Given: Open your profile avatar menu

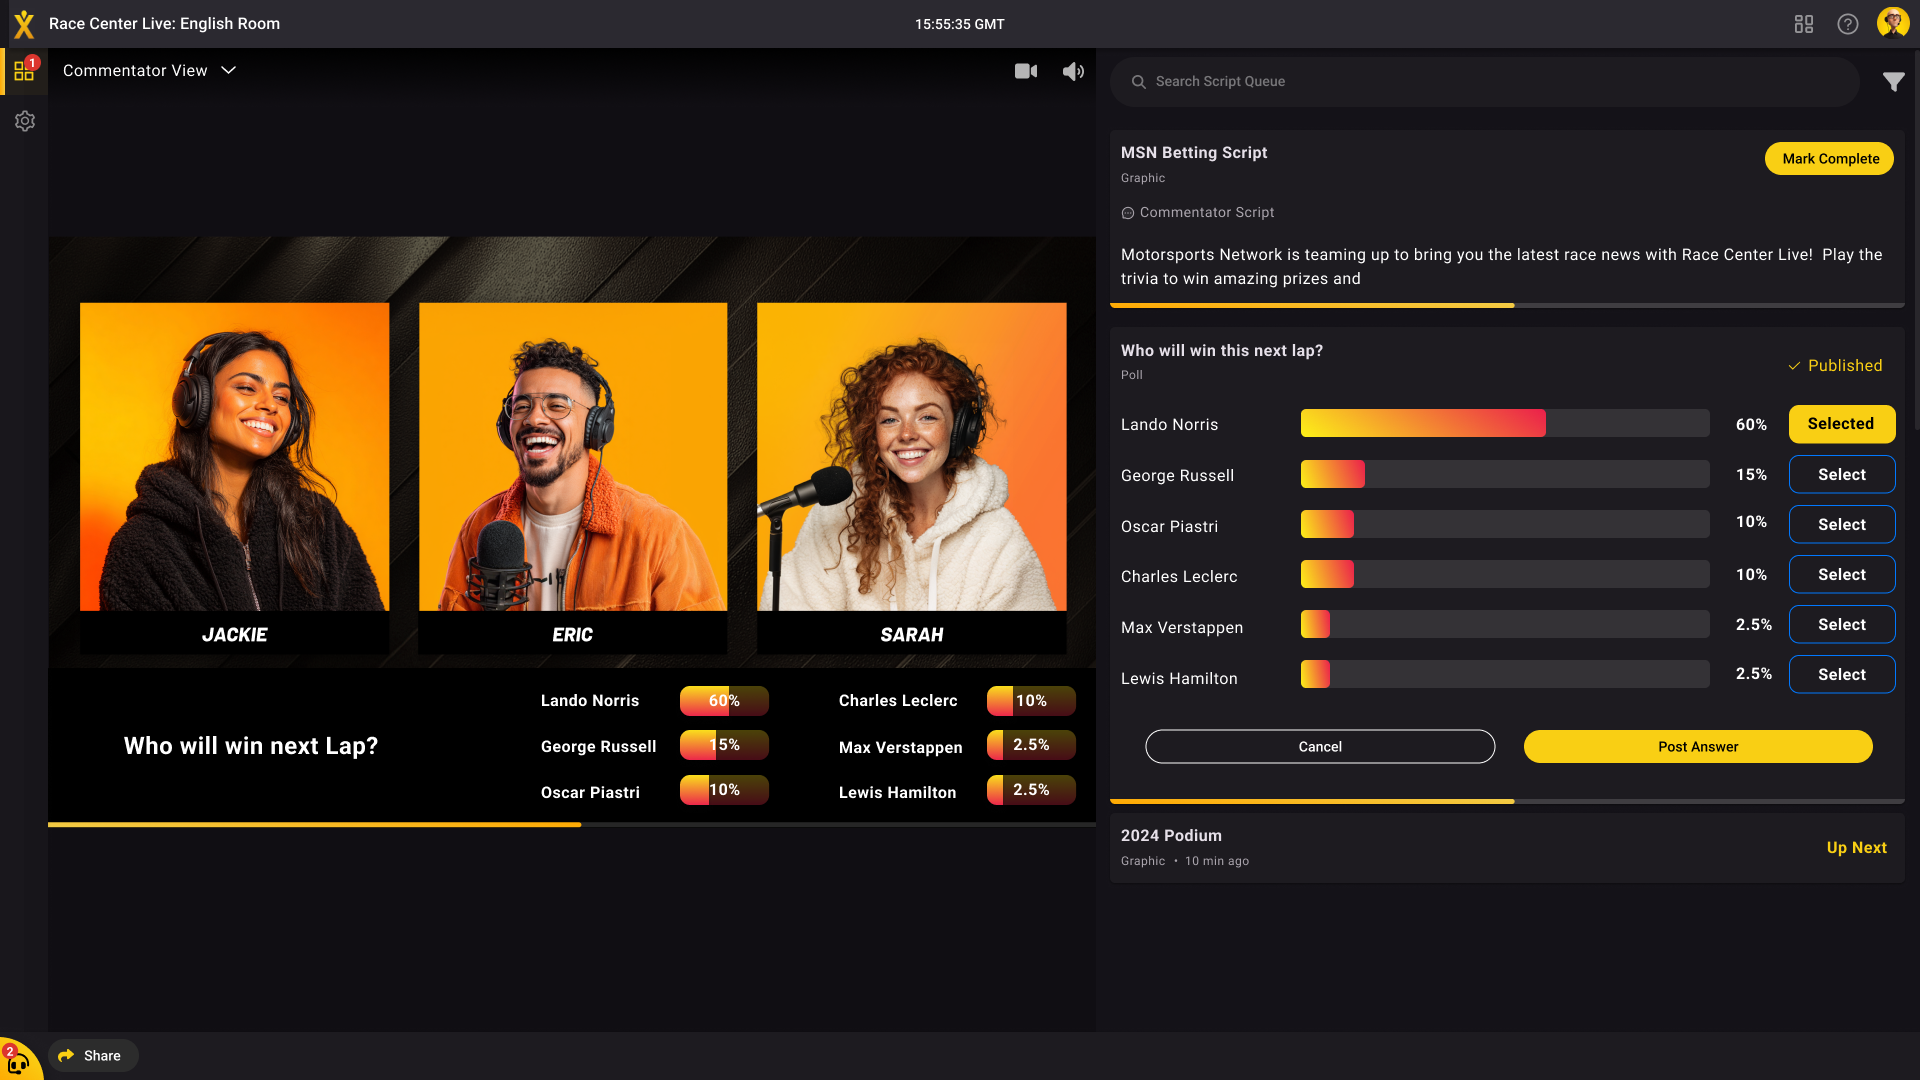Looking at the screenshot, I should [x=1892, y=23].
